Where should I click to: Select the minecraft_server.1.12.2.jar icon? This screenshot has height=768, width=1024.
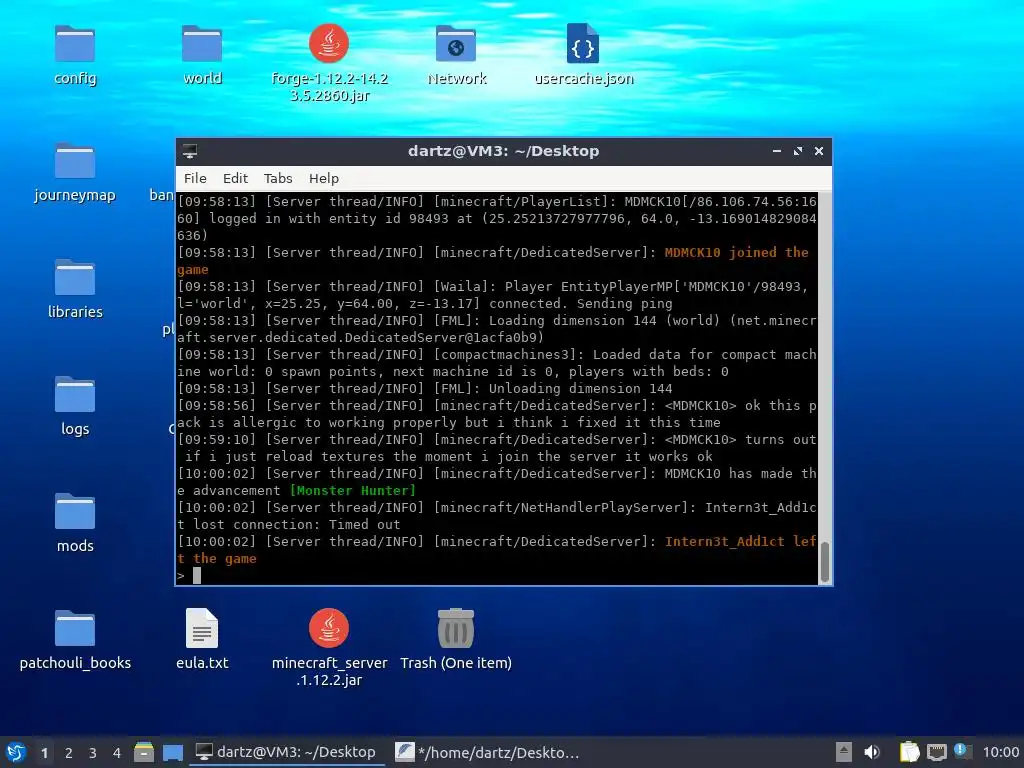click(328, 629)
